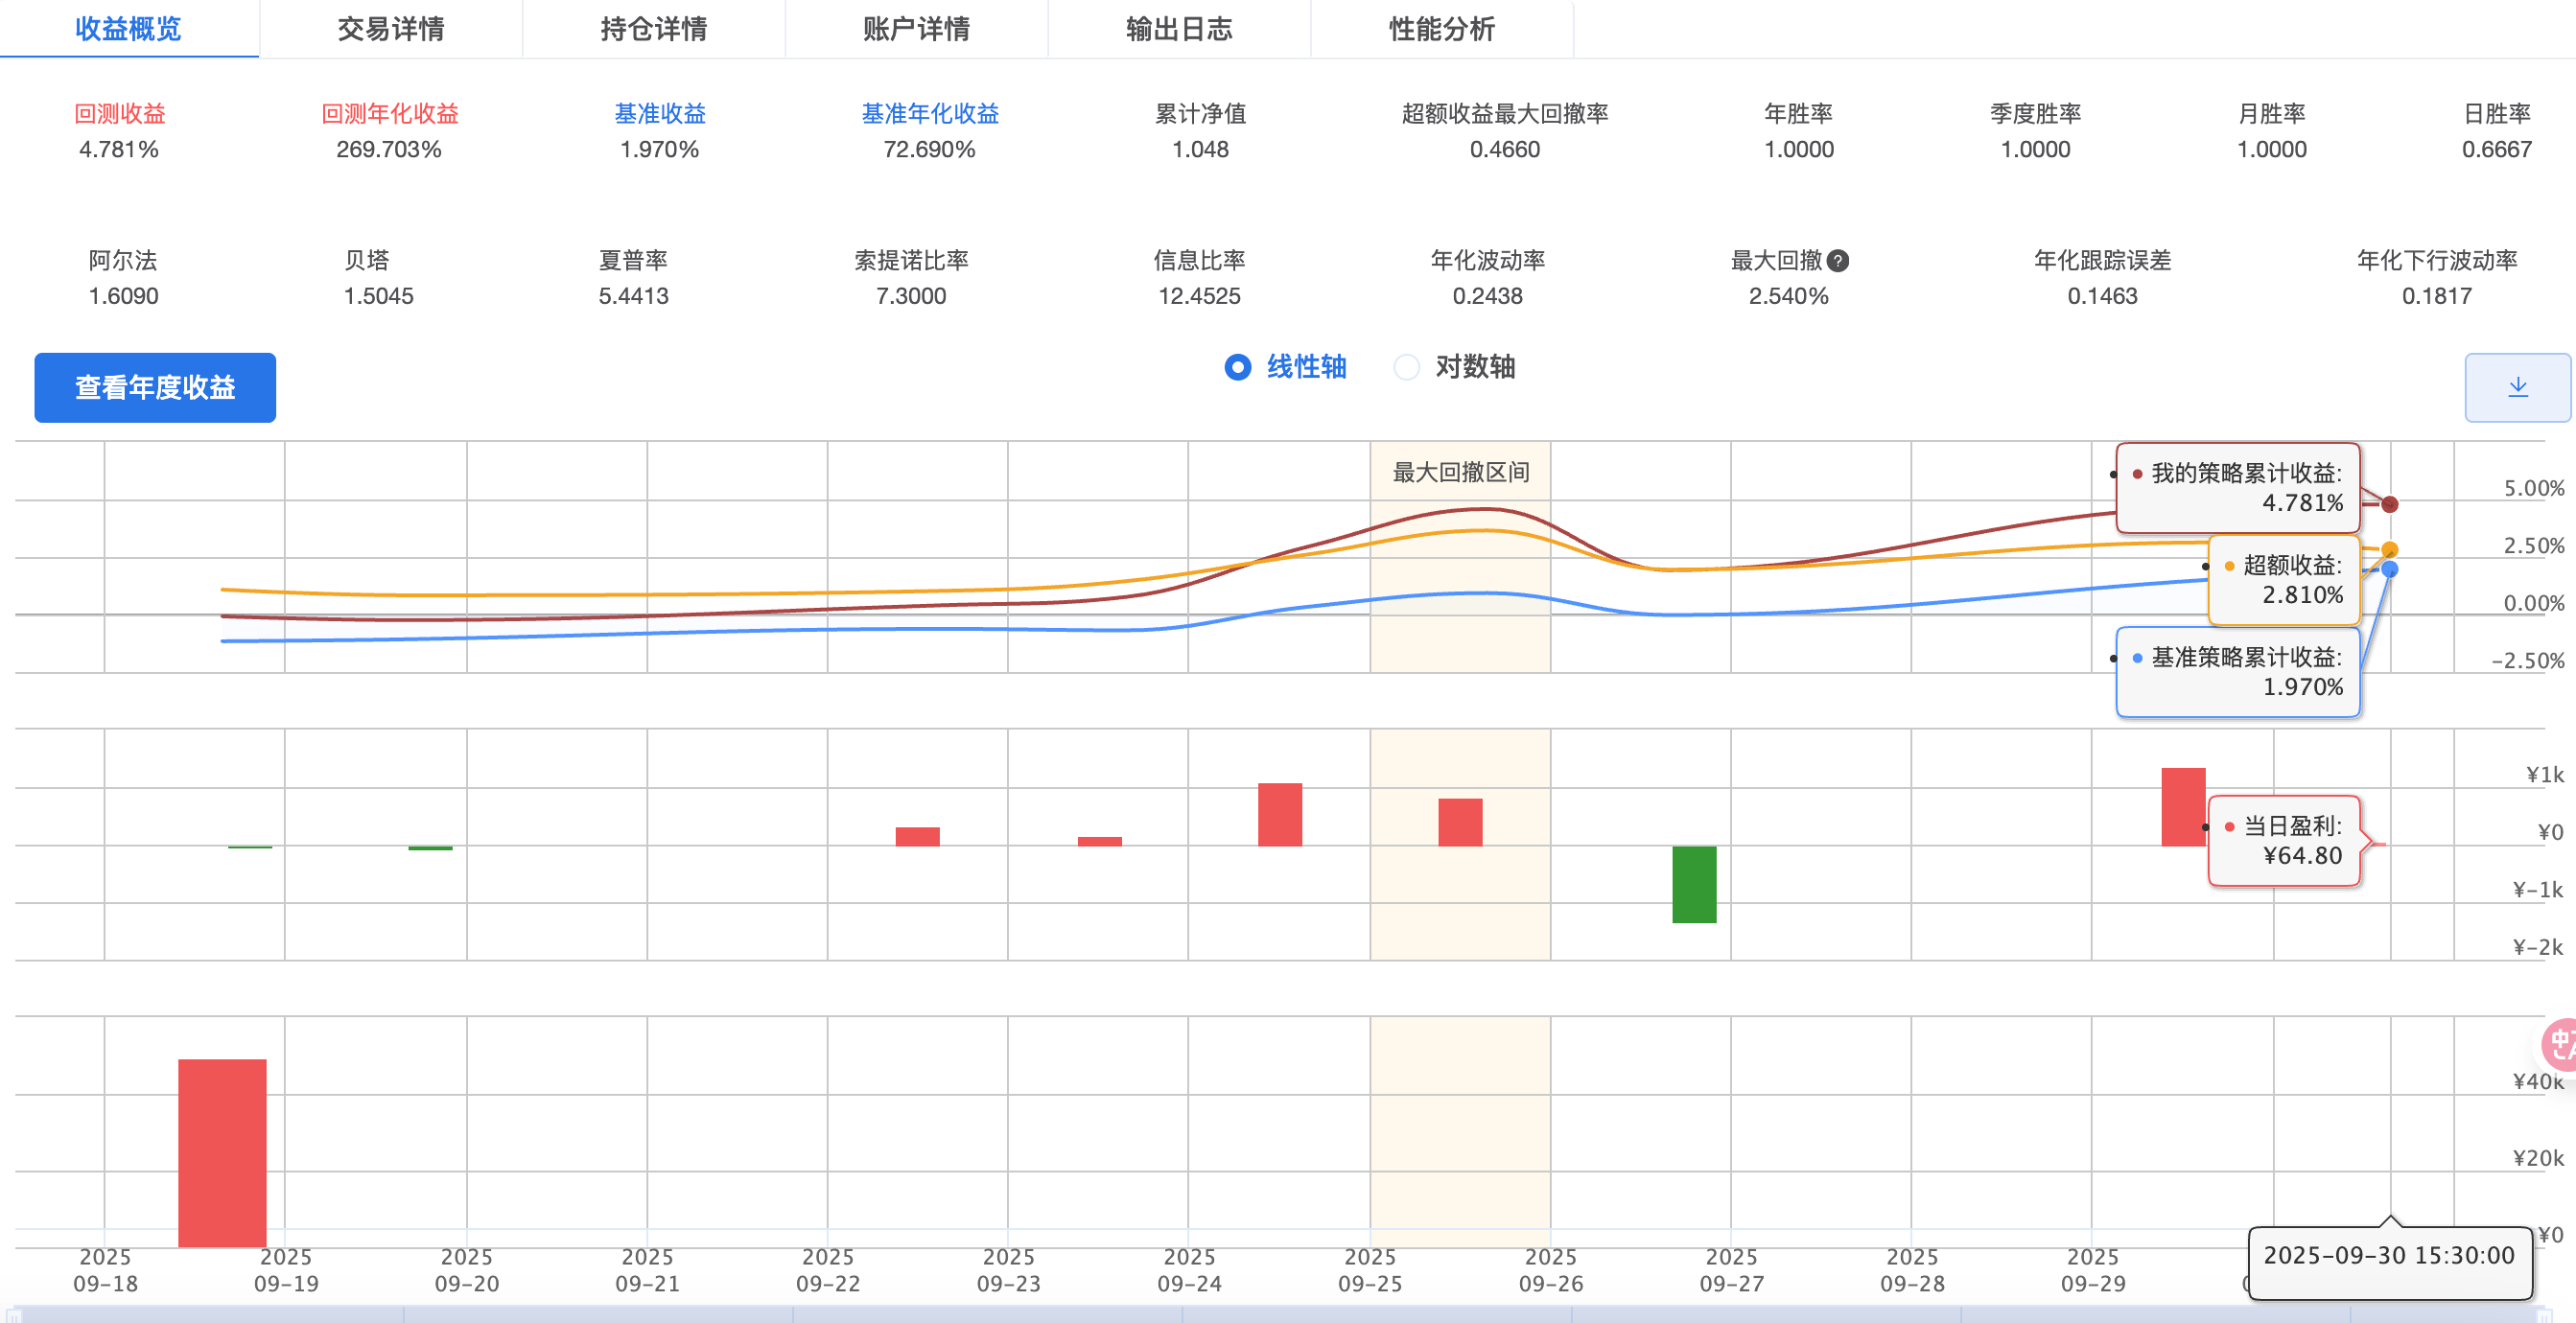Open the 账户详情 tab
The image size is (2576, 1323).
(x=916, y=29)
